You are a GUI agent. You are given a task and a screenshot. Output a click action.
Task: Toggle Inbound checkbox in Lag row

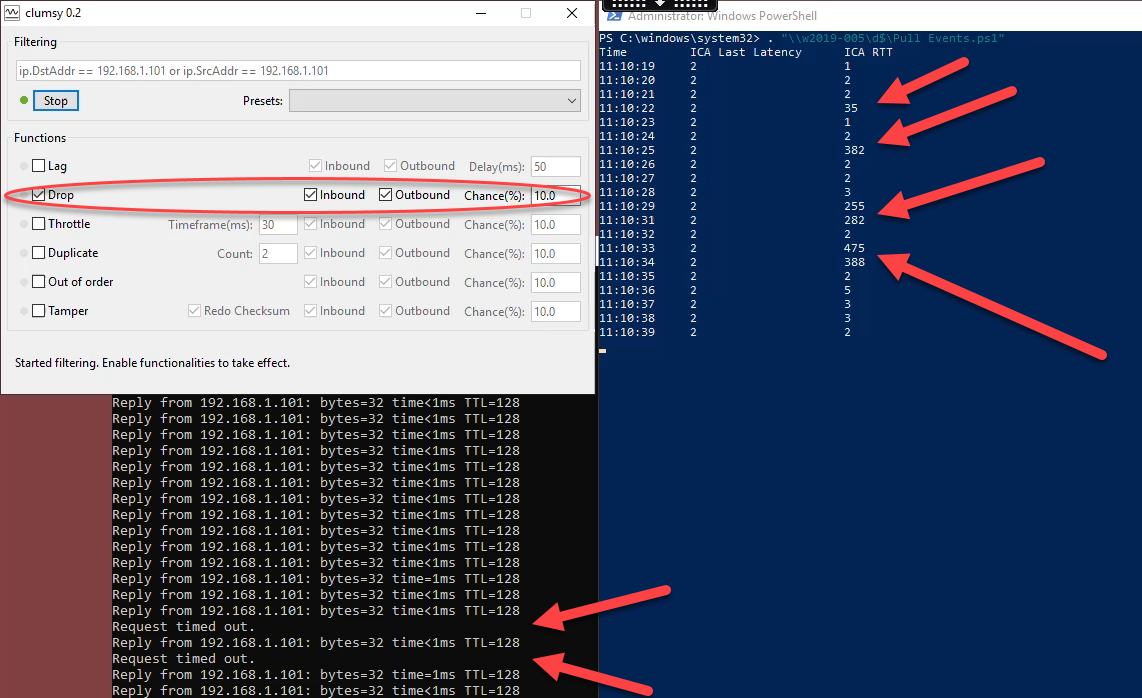click(315, 165)
